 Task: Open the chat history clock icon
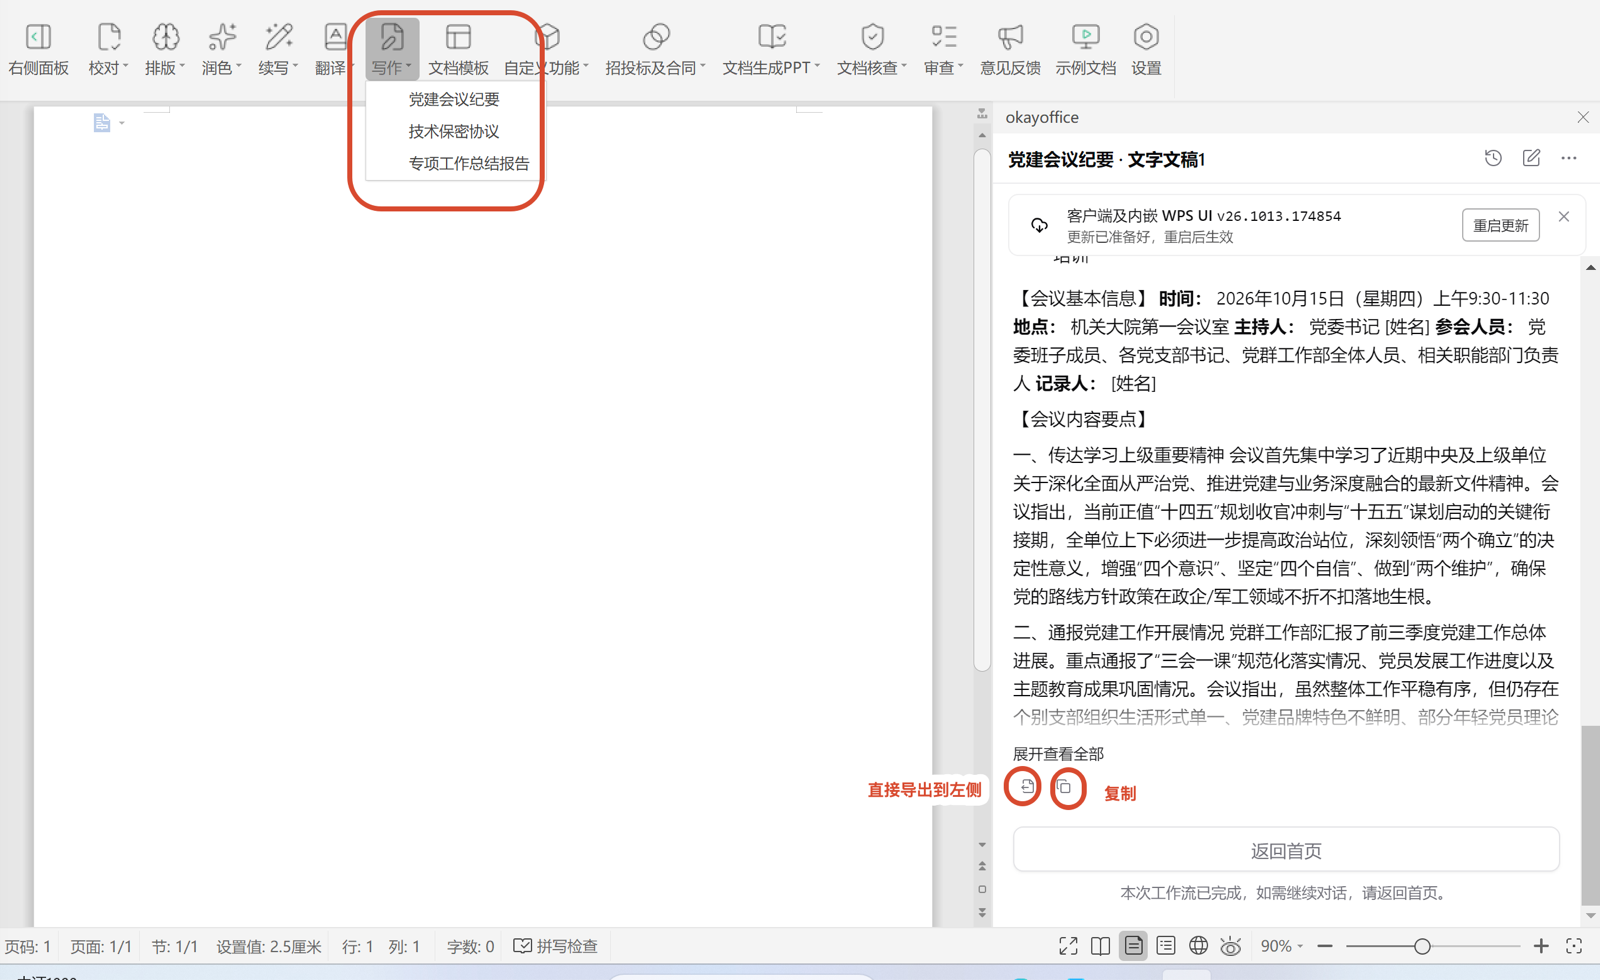click(1493, 158)
